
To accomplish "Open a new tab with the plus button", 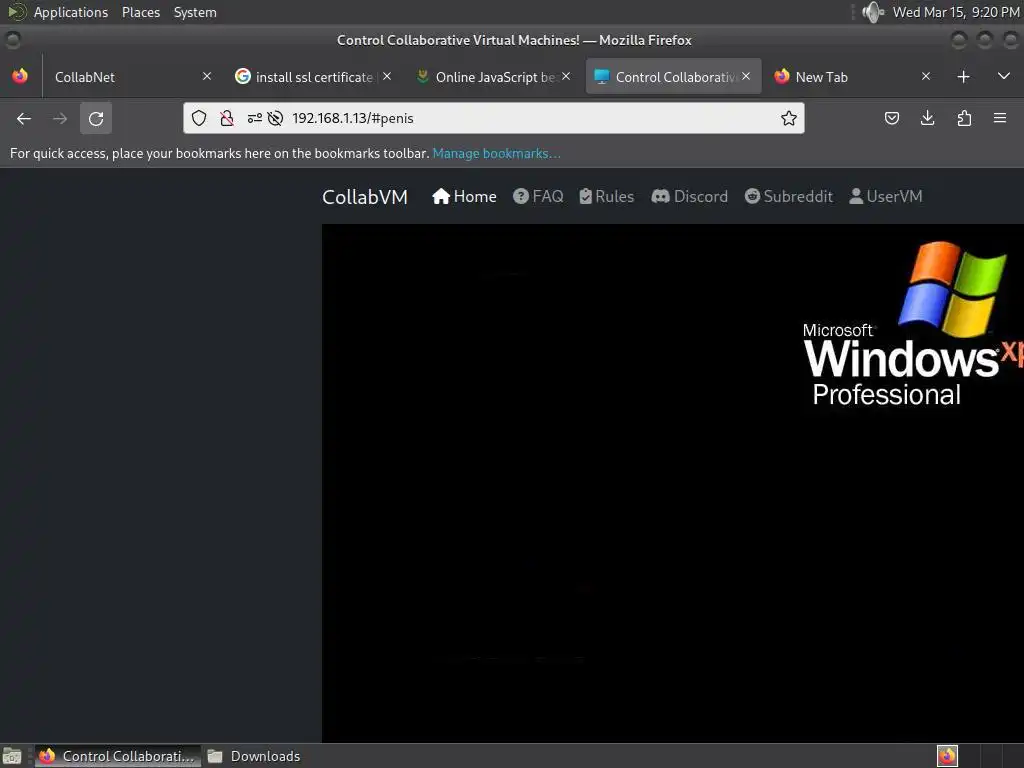I will (963, 77).
